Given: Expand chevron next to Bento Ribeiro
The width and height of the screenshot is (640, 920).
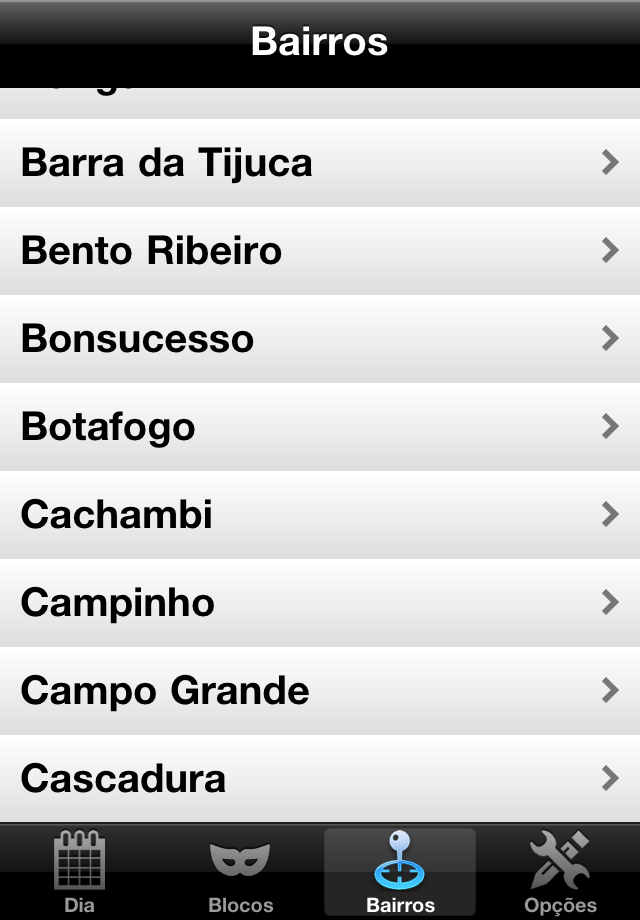Looking at the screenshot, I should [x=610, y=251].
